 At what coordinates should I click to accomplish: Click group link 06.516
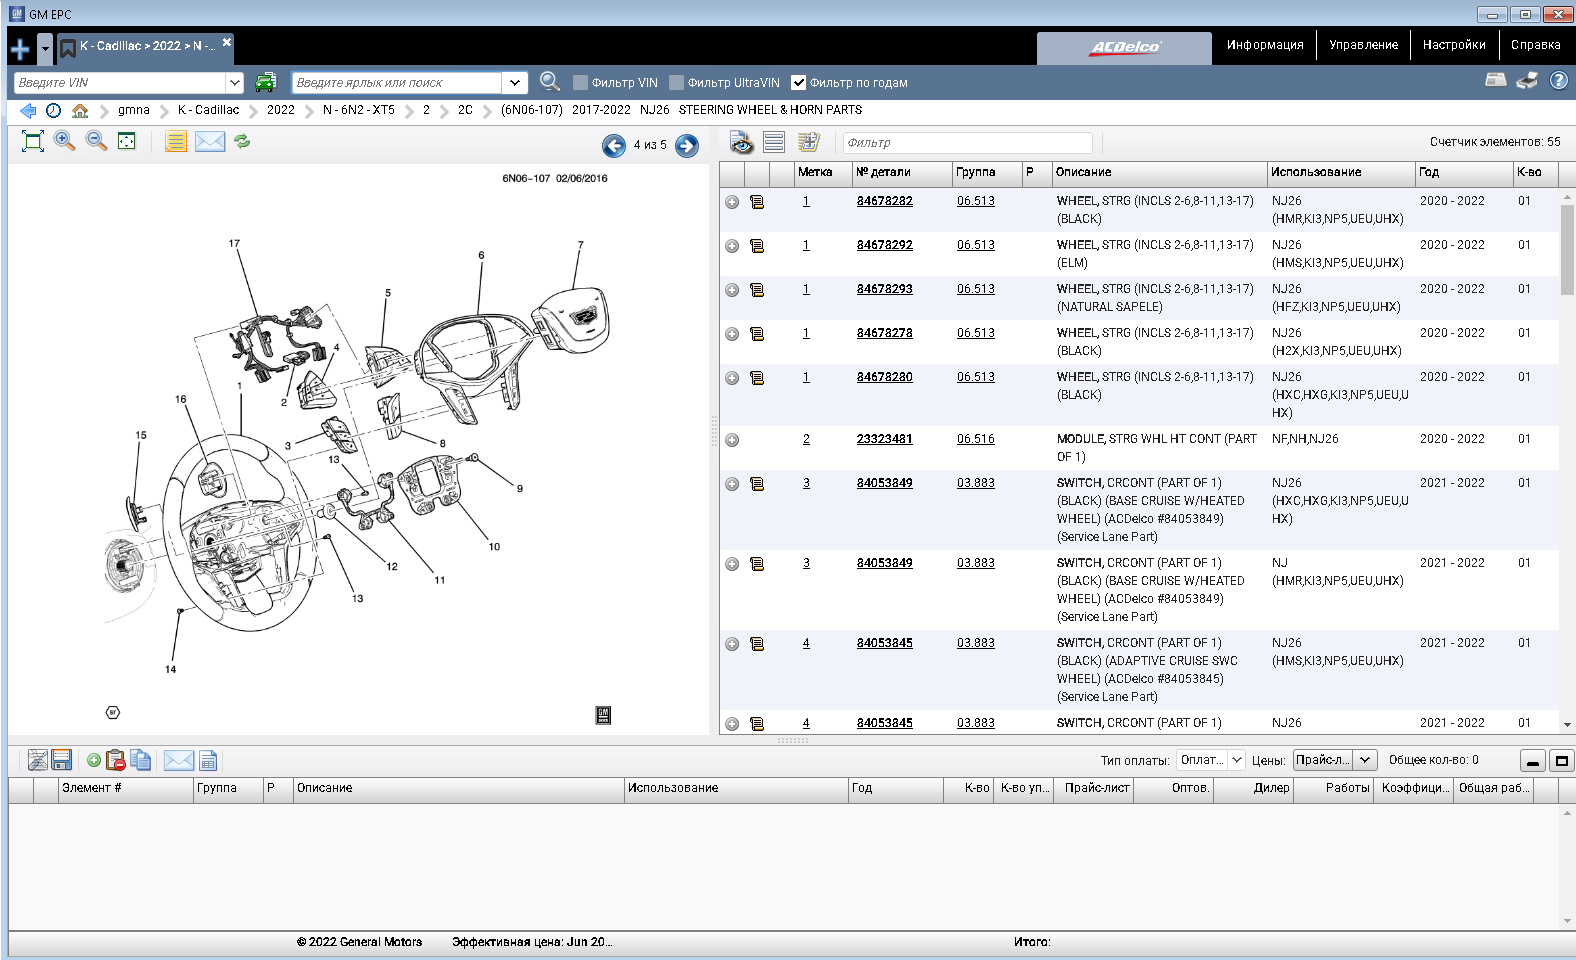tap(975, 439)
